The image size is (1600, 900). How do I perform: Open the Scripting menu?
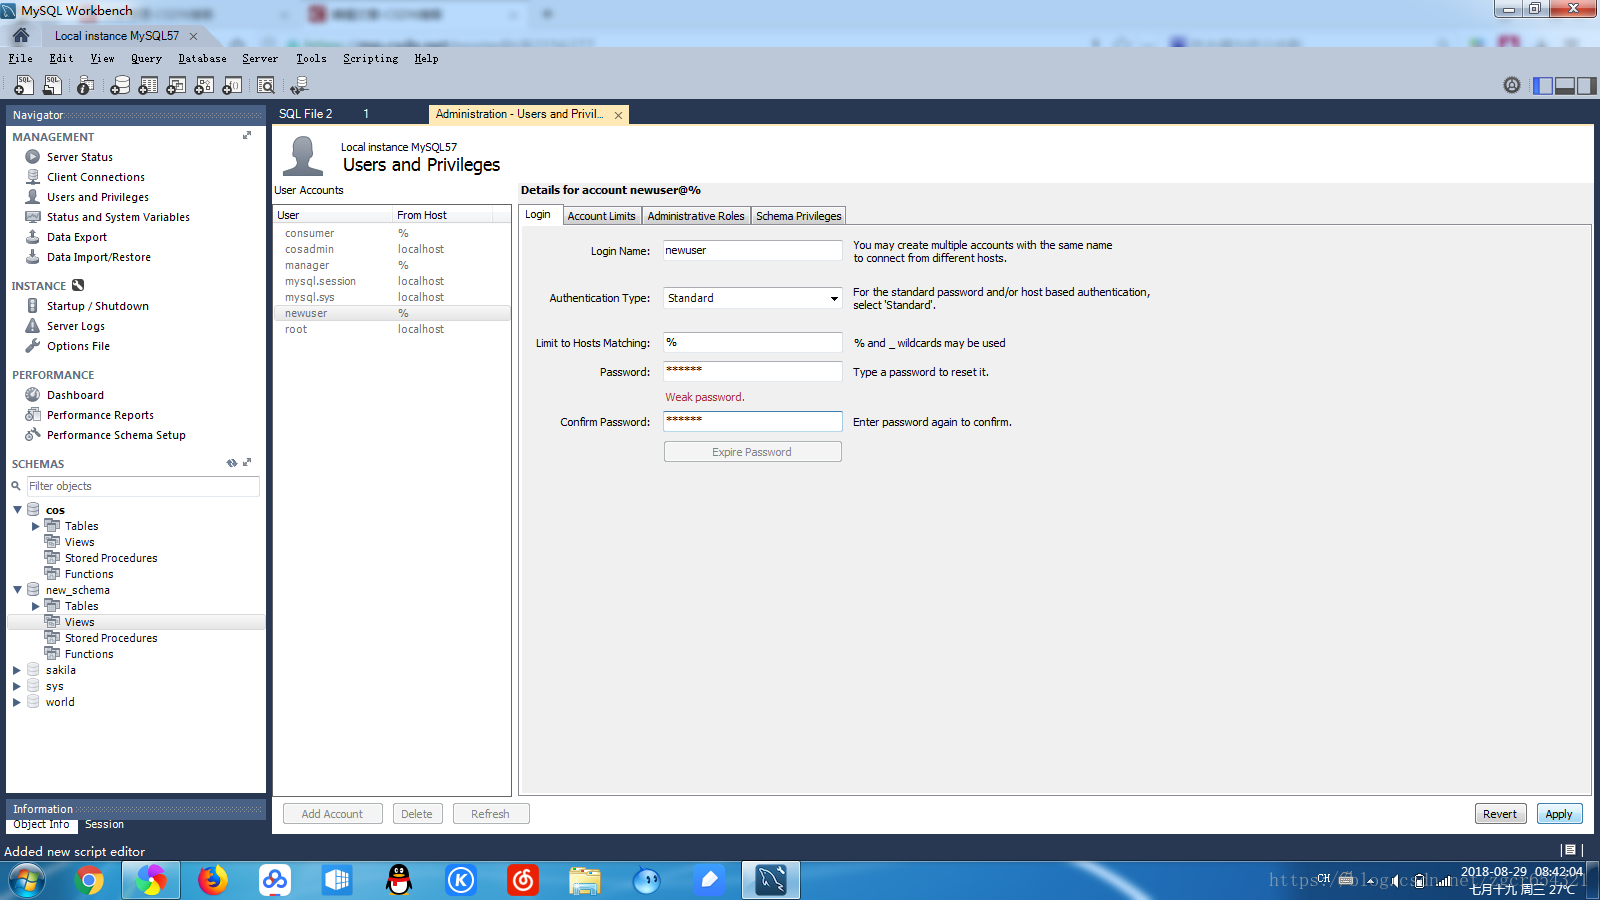pos(371,58)
